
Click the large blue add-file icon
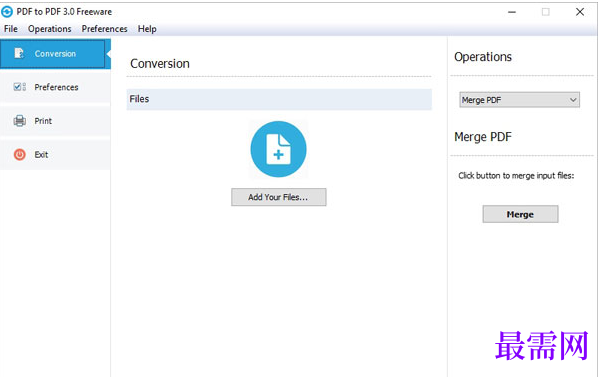[x=278, y=149]
